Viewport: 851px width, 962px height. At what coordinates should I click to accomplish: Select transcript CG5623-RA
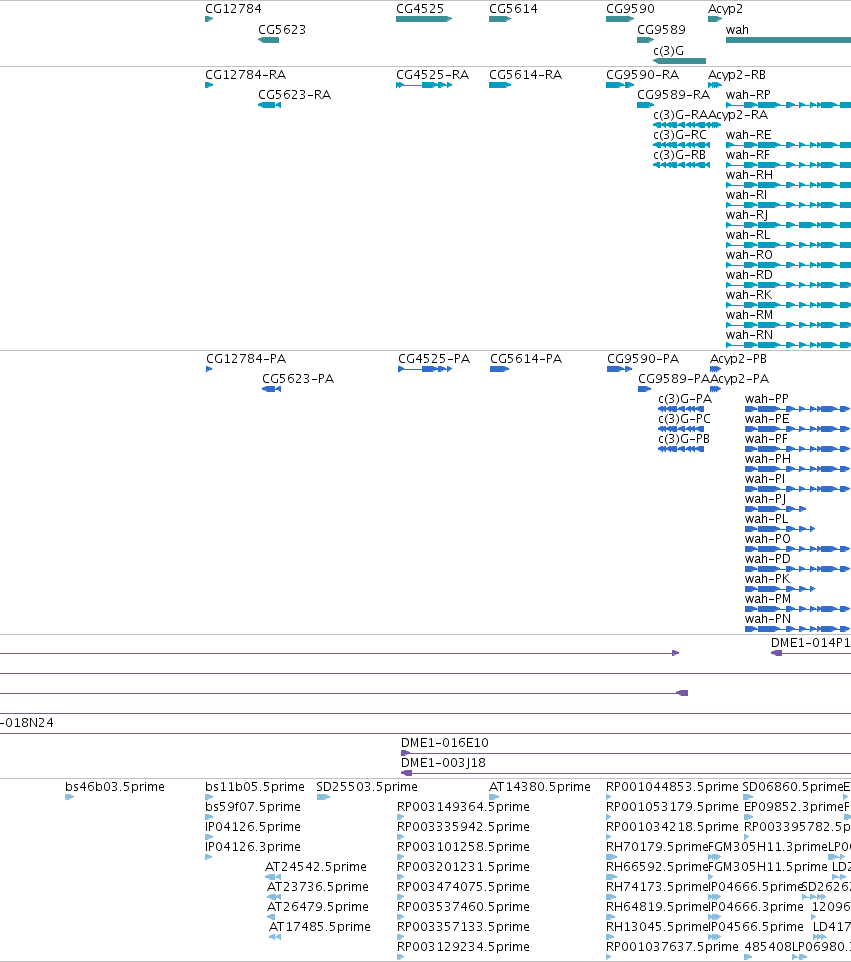(295, 94)
